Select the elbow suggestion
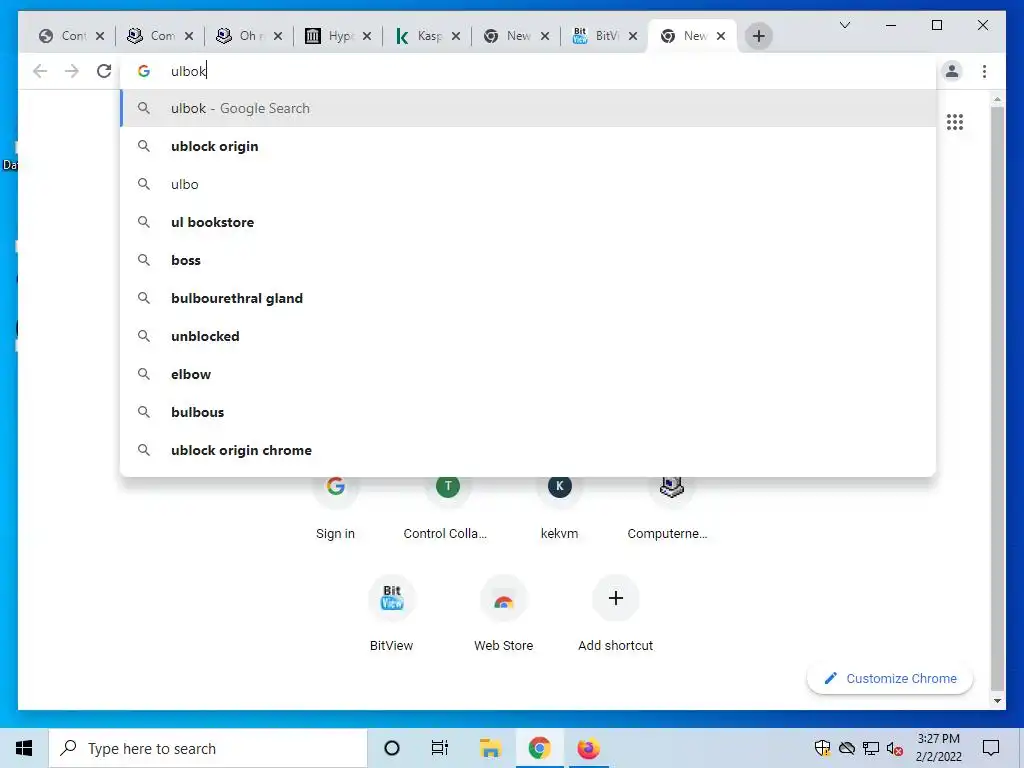The image size is (1024, 768). tap(528, 374)
